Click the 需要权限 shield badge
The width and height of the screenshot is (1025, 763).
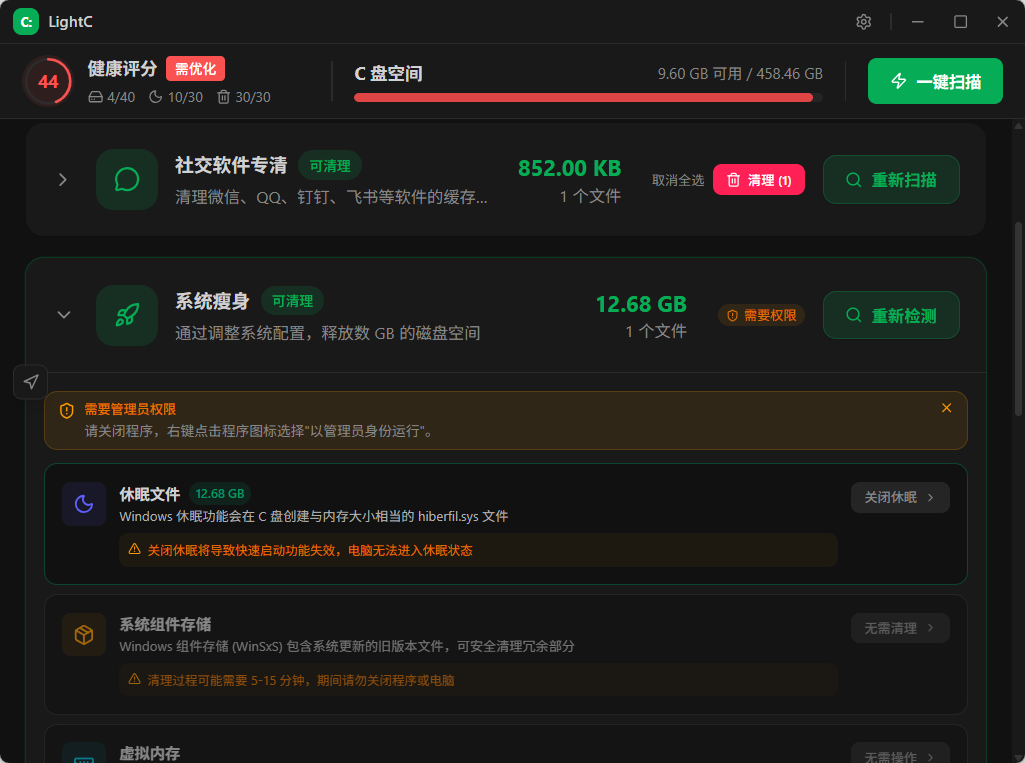point(761,315)
